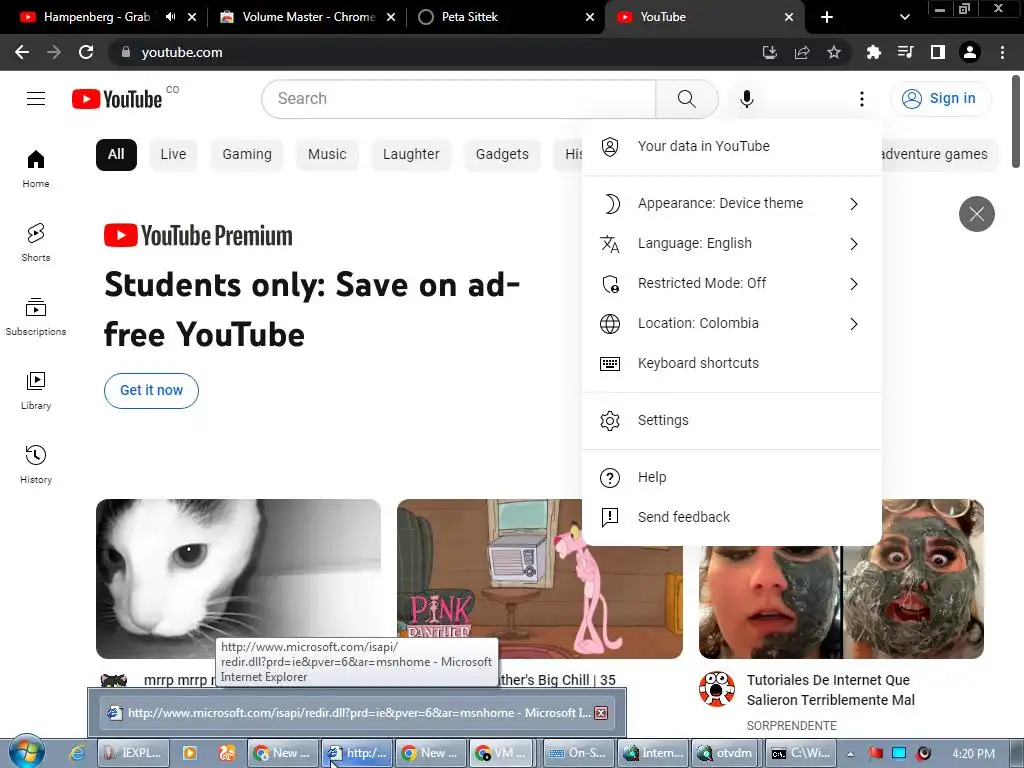Open Chrome extensions puzzle icon

(873, 52)
